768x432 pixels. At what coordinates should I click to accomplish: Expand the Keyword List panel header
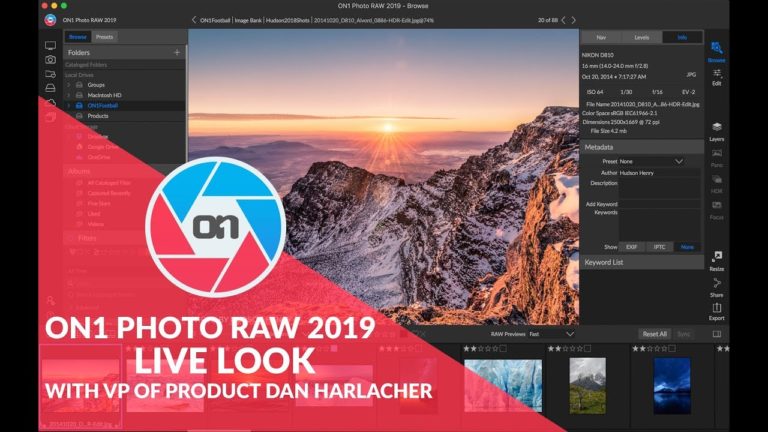click(642, 262)
